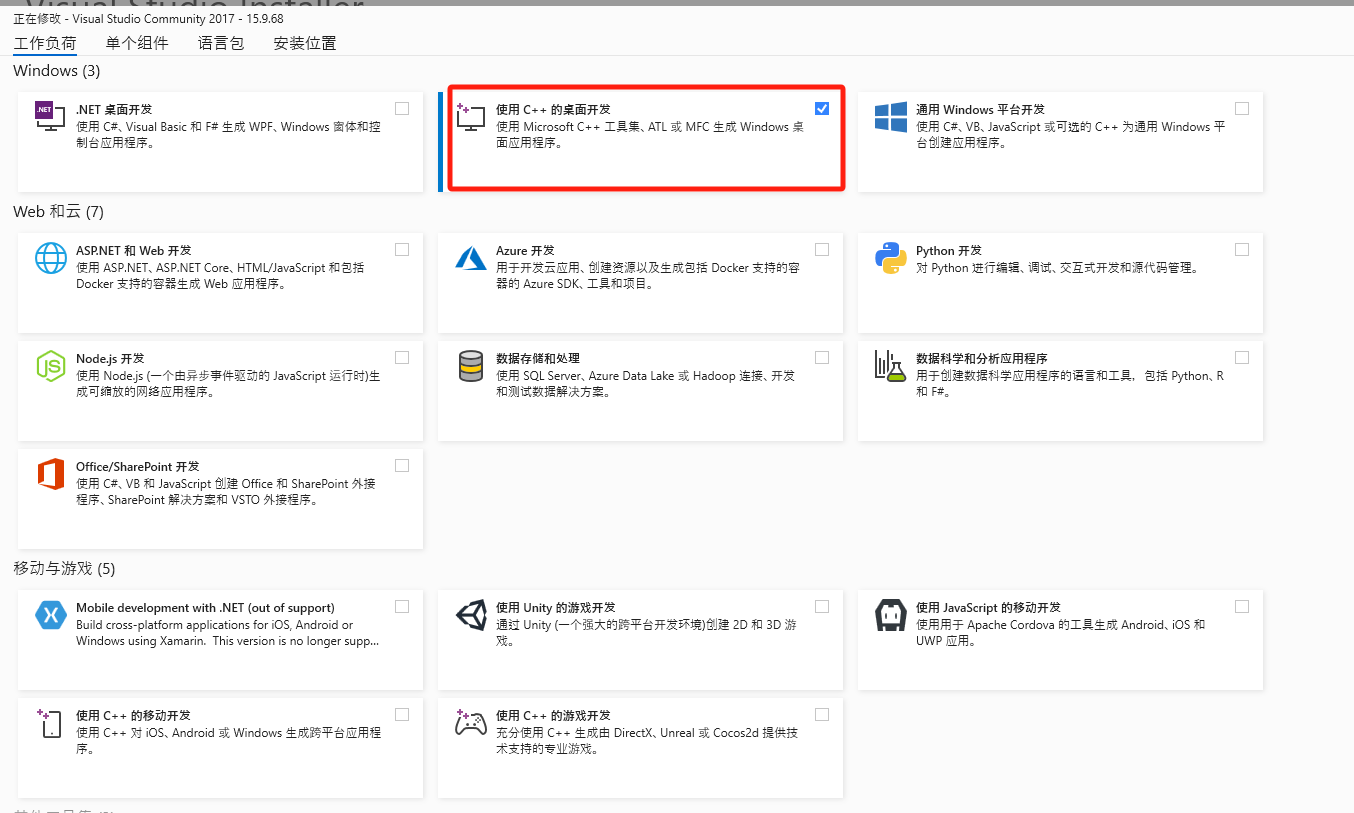
Task: Enable 数据科学和分析应用程序 checkbox
Action: pyautogui.click(x=1242, y=357)
